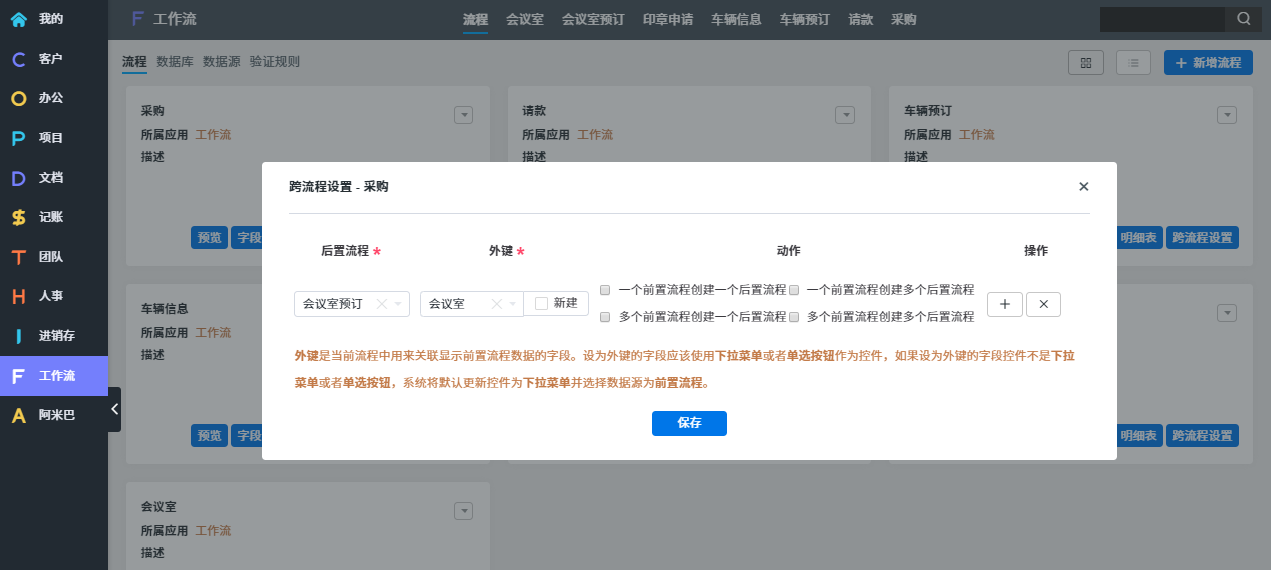This screenshot has width=1271, height=570.
Task: Open the 外键 会议室 dropdown
Action: [513, 304]
